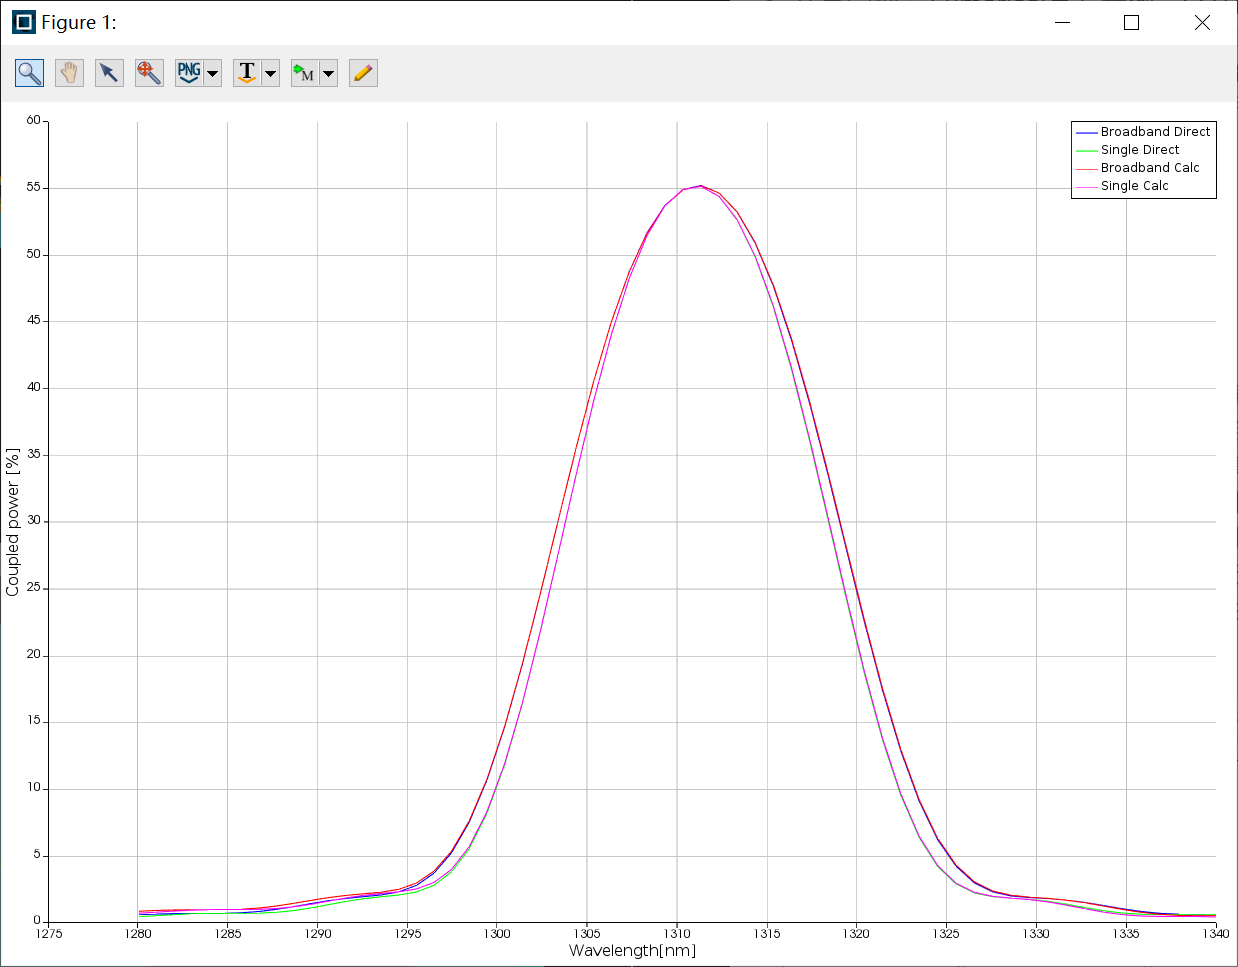Select the zoom magnifier tool
Image resolution: width=1238 pixels, height=967 pixels.
(29, 73)
